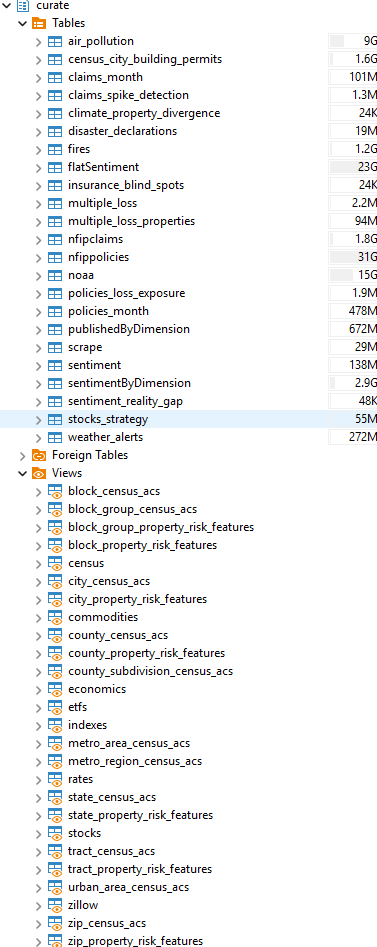Collapse the Views folder

[23, 474]
